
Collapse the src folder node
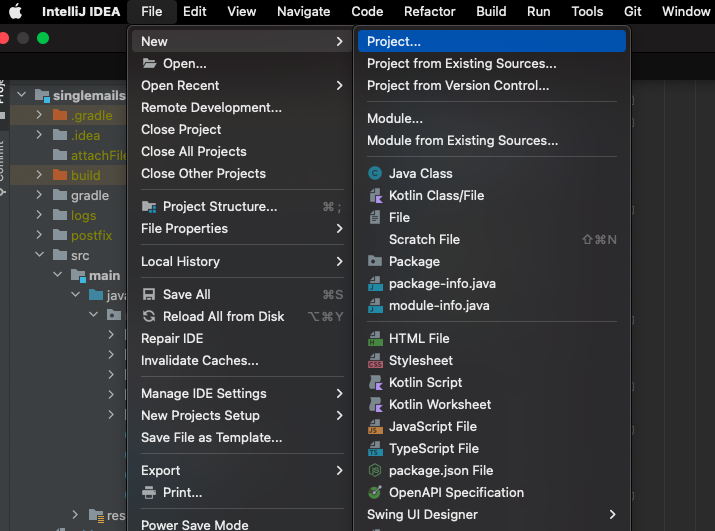[x=40, y=255]
